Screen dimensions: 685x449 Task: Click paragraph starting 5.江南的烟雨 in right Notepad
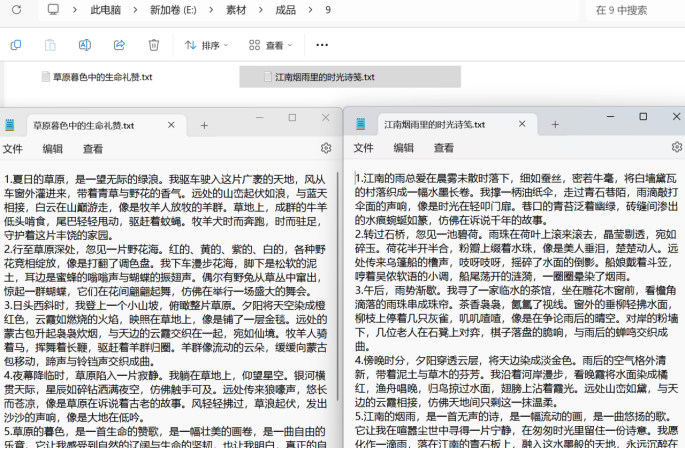[516, 430]
